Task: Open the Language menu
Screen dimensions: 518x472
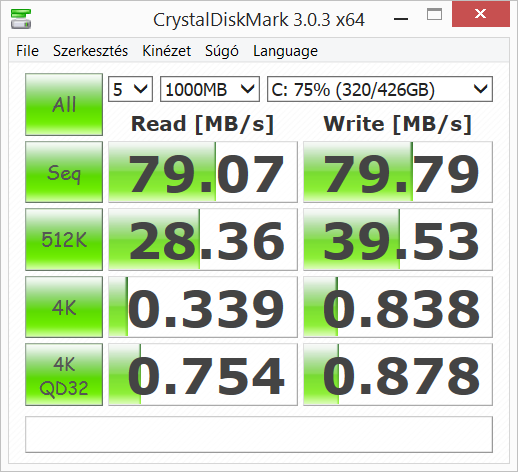Action: tap(285, 51)
